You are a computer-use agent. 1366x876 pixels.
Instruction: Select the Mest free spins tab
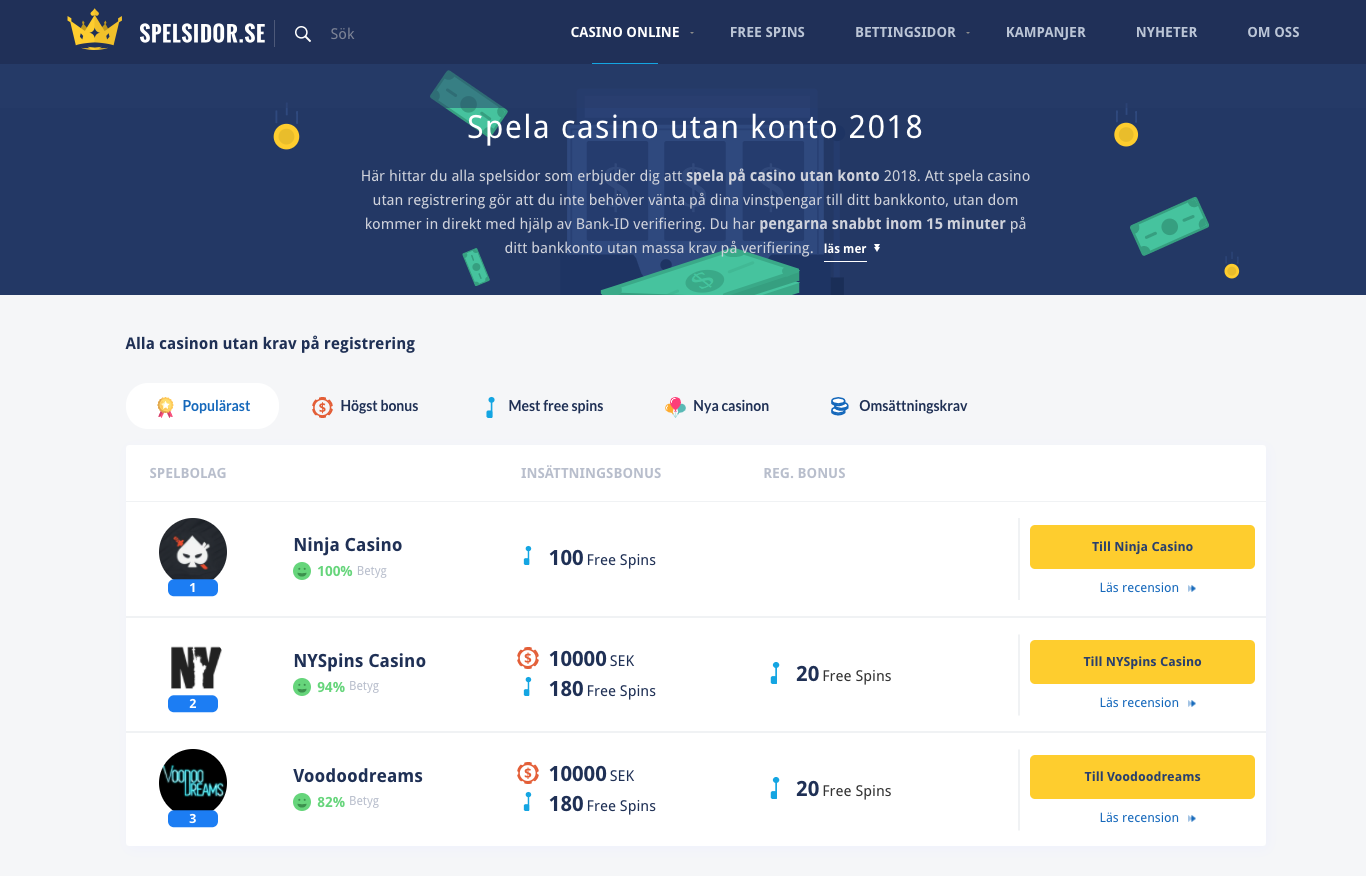[x=545, y=406]
